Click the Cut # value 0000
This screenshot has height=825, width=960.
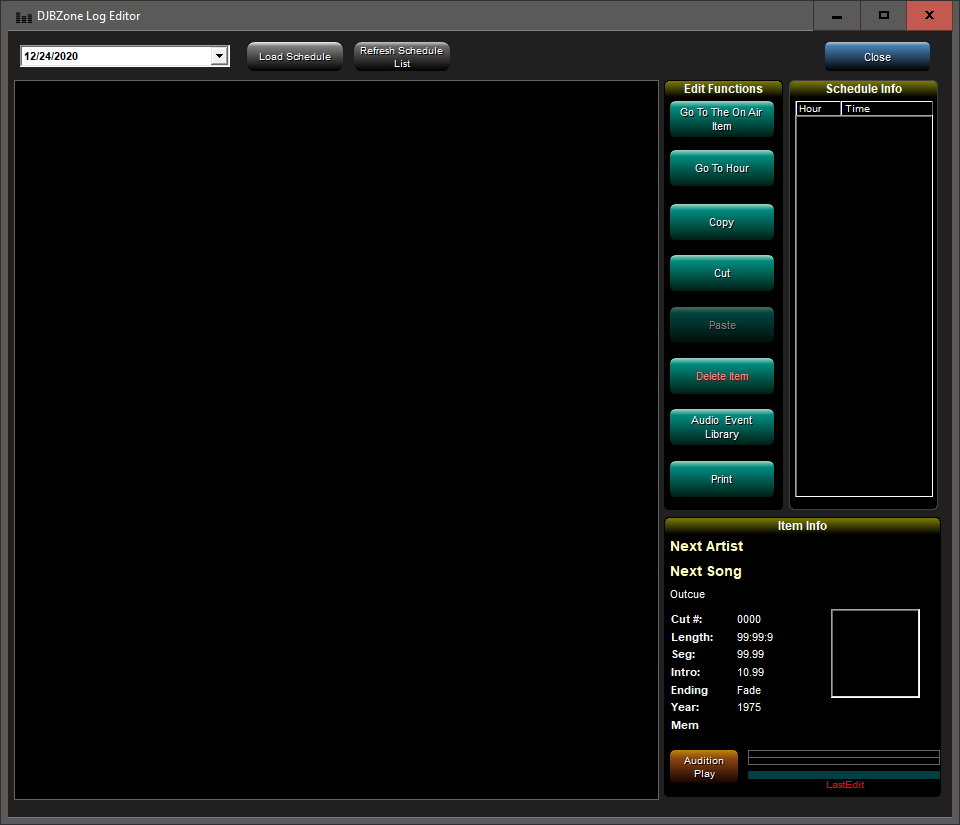coord(749,619)
